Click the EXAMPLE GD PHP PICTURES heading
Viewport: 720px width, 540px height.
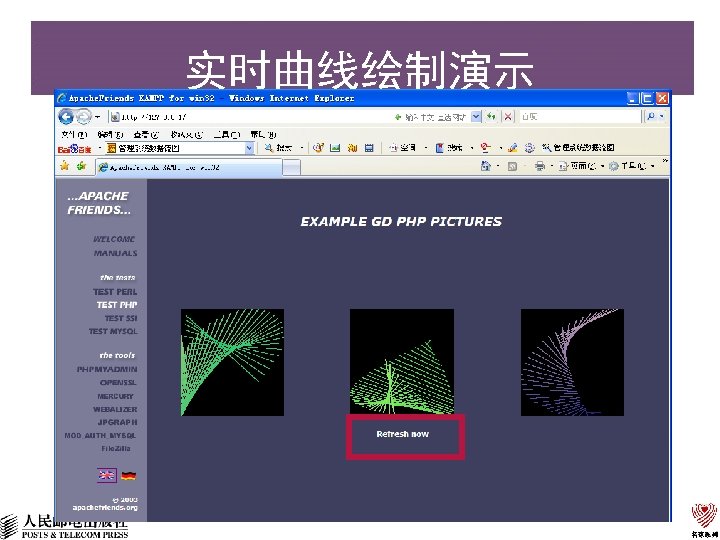tap(401, 222)
